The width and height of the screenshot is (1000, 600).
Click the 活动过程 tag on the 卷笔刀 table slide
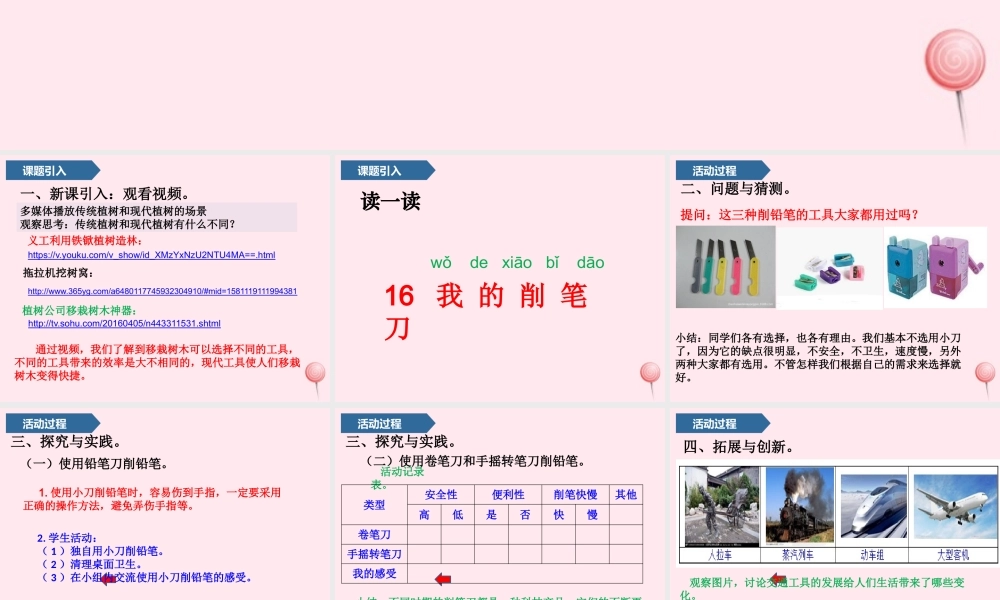pos(387,423)
